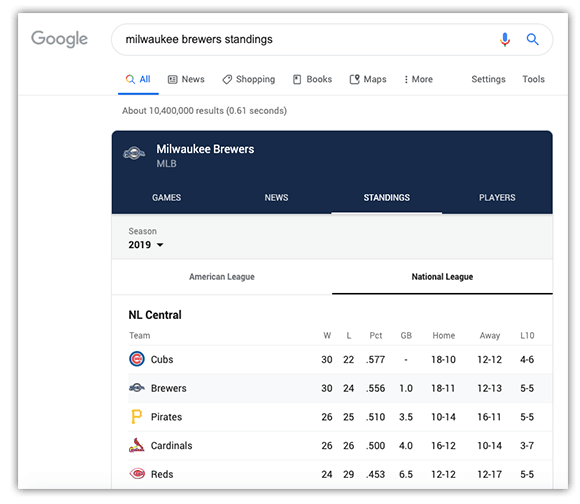The height and width of the screenshot is (504, 580).
Task: Click the Away column header
Action: click(490, 335)
